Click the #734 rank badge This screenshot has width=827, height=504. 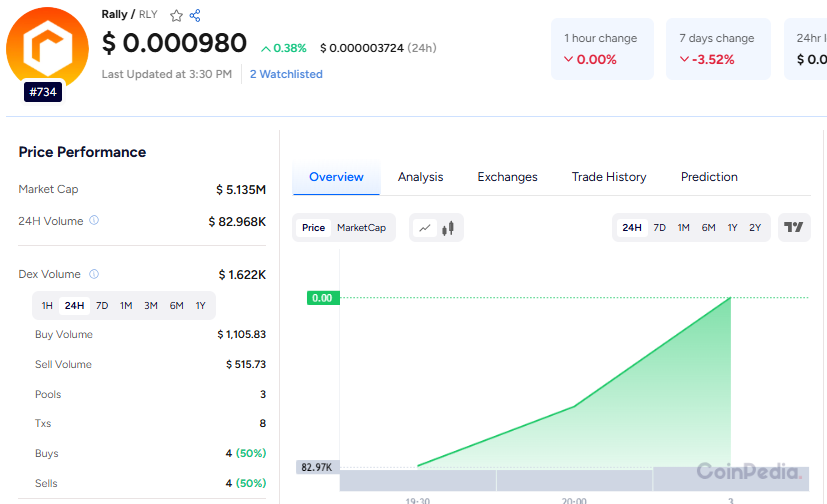click(43, 92)
